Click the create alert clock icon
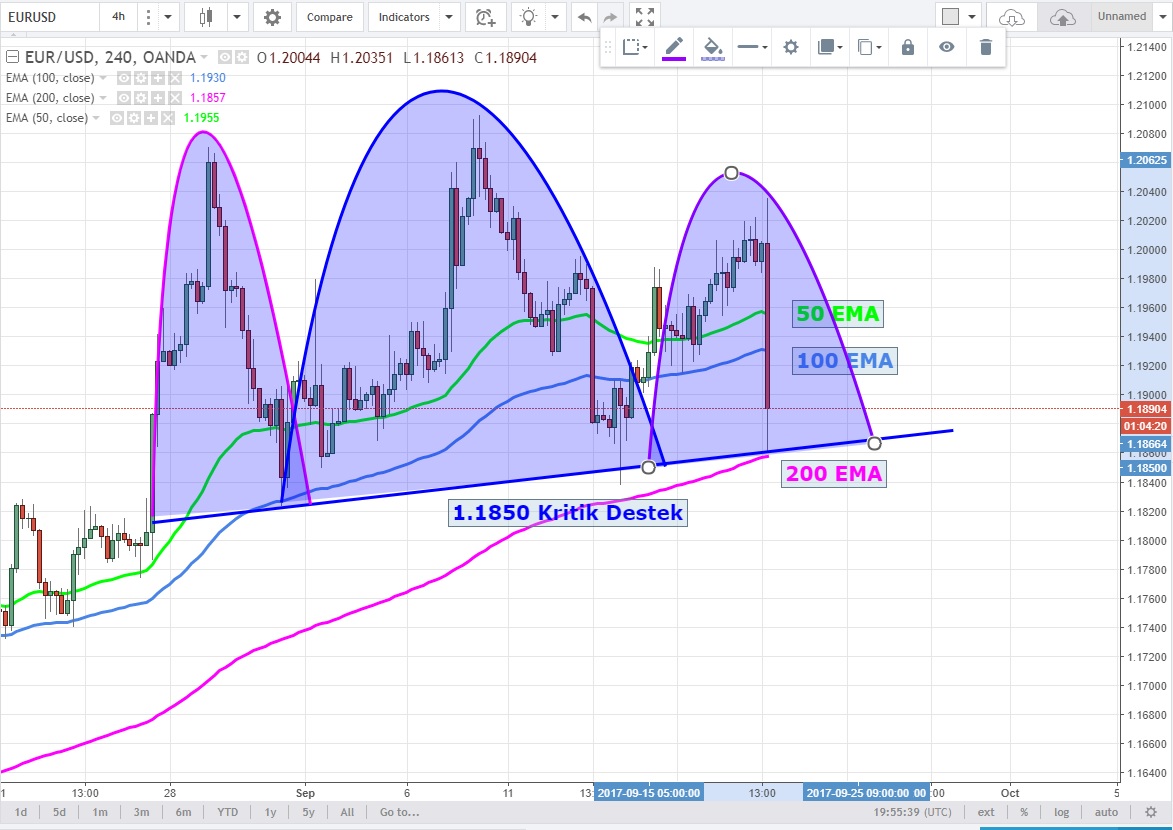Viewport: 1173px width, 830px height. (485, 17)
